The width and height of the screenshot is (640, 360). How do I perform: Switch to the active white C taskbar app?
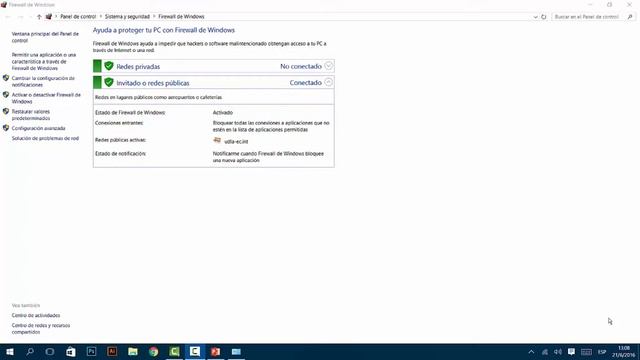tap(195, 351)
